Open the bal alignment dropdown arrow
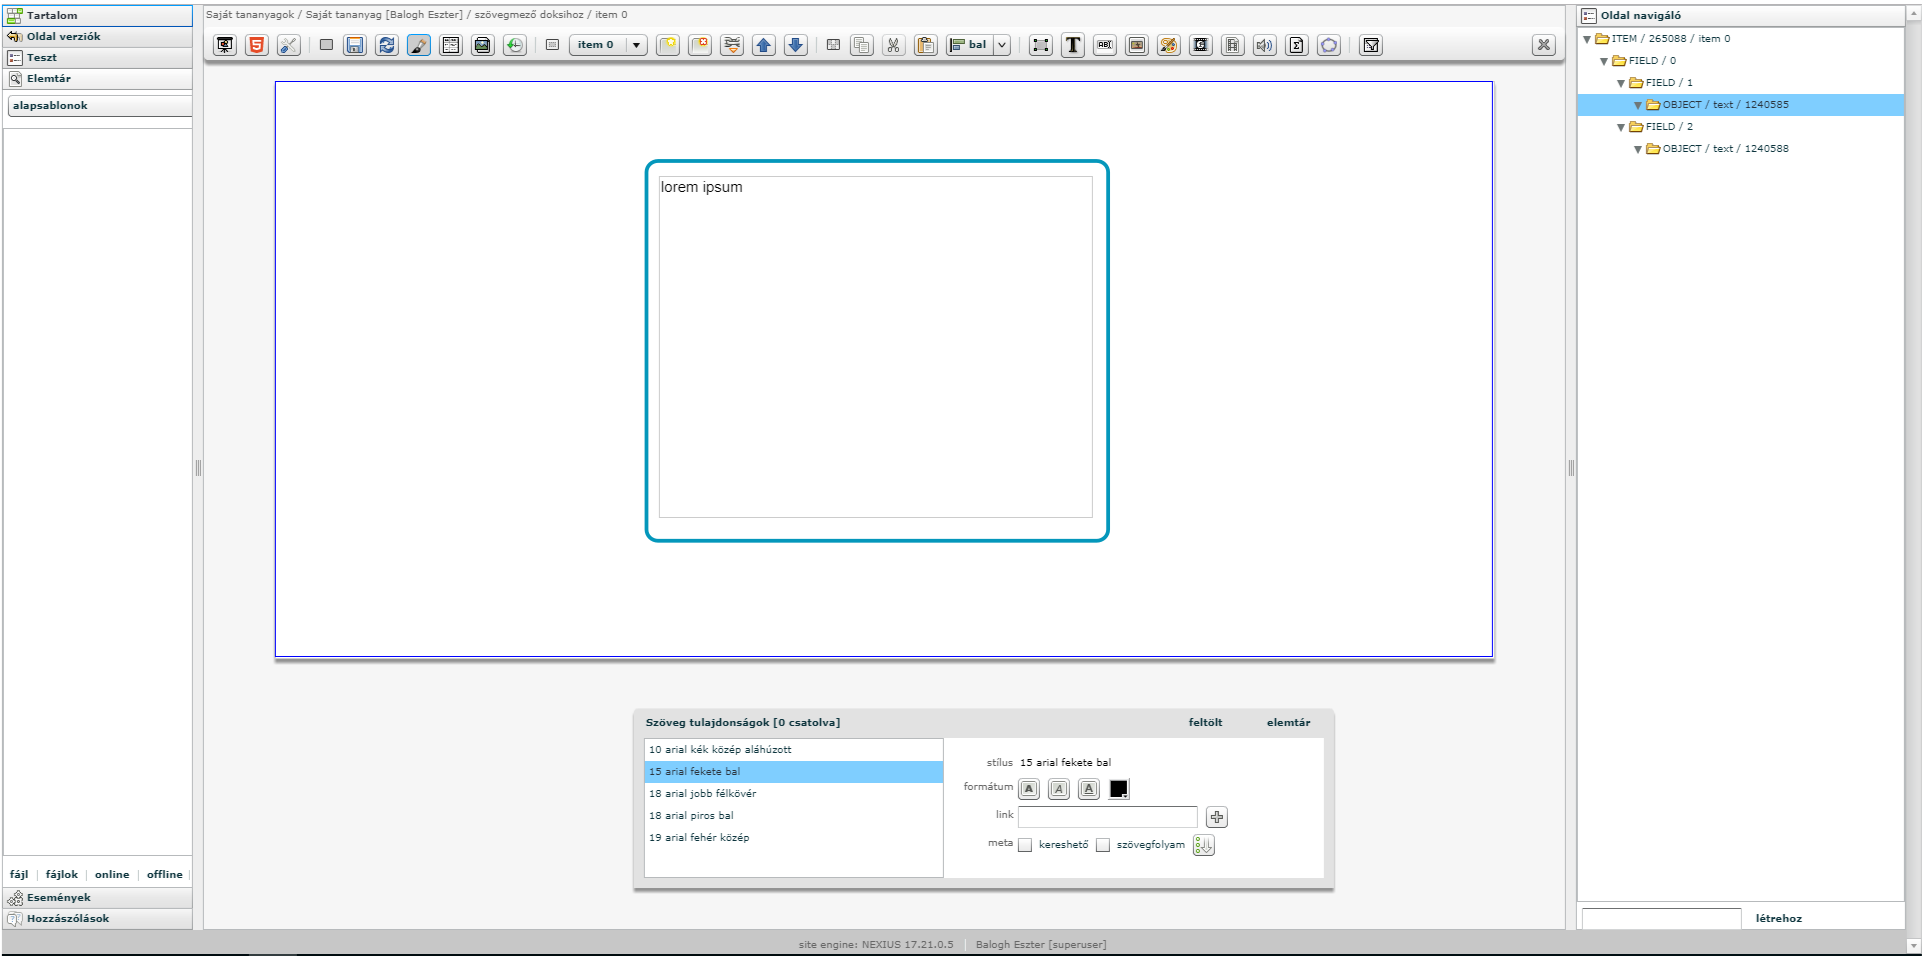This screenshot has height=960, width=1924. (x=1002, y=45)
